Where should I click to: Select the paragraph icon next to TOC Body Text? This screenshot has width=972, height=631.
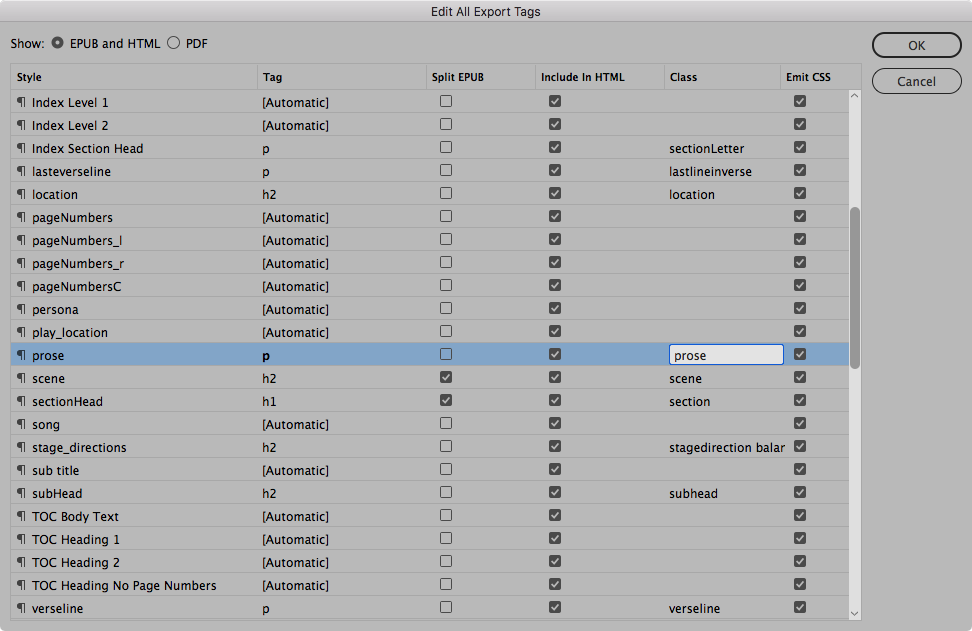point(20,516)
